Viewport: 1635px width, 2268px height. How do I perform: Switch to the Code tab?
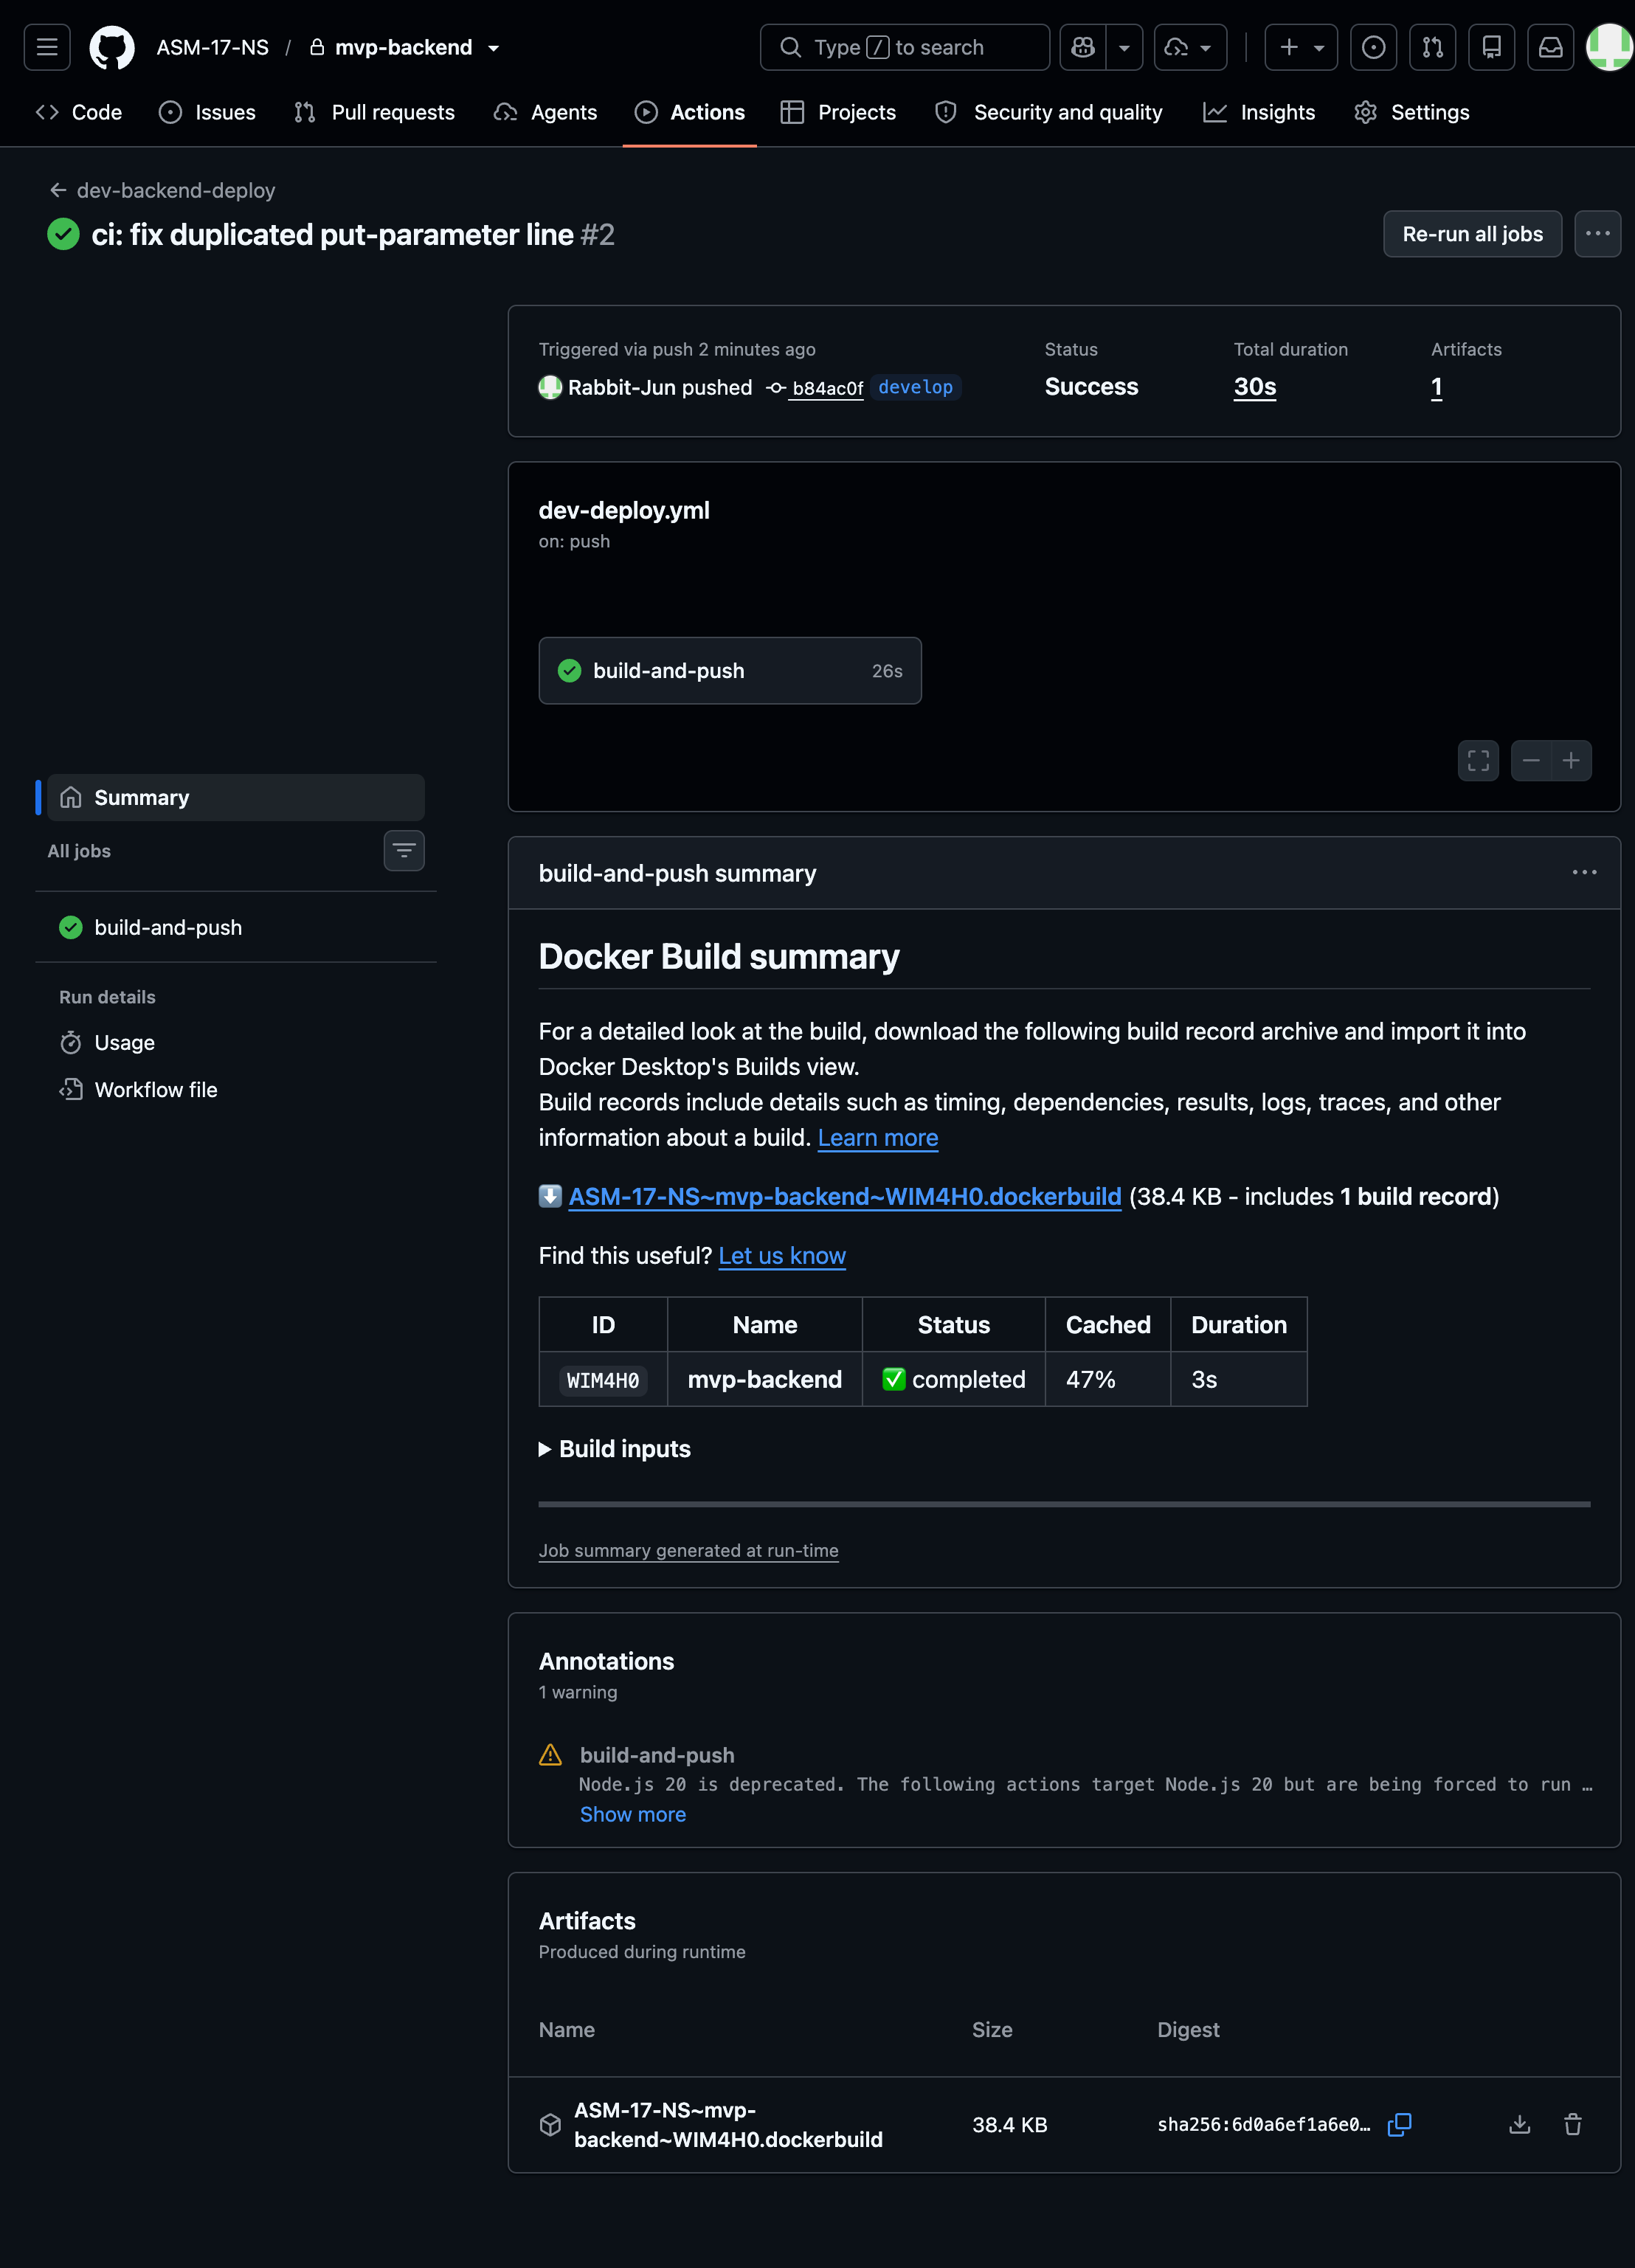79,112
